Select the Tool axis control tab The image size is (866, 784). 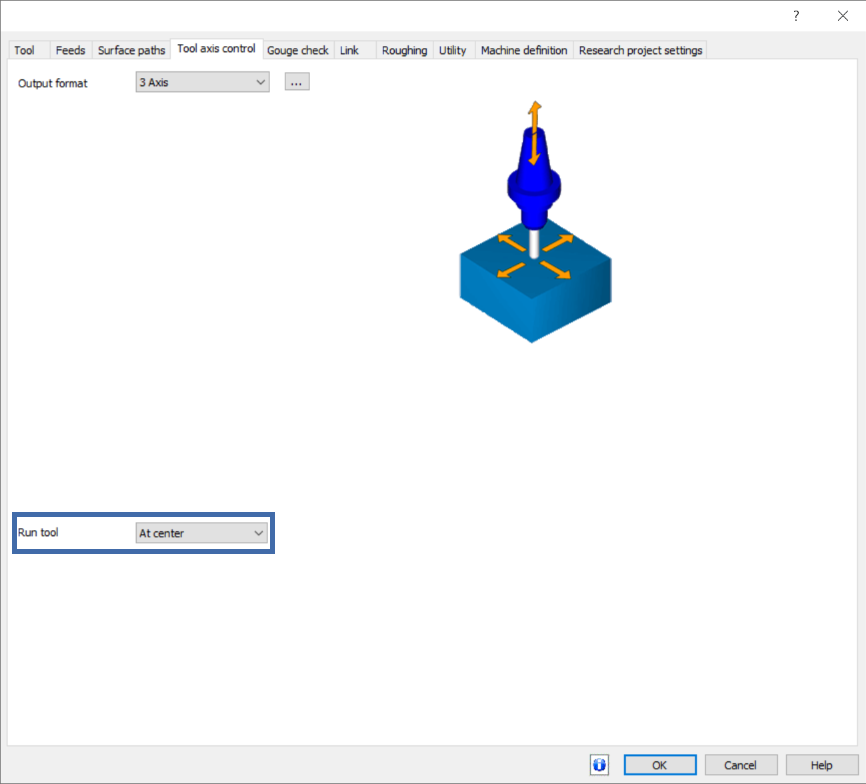pos(216,49)
